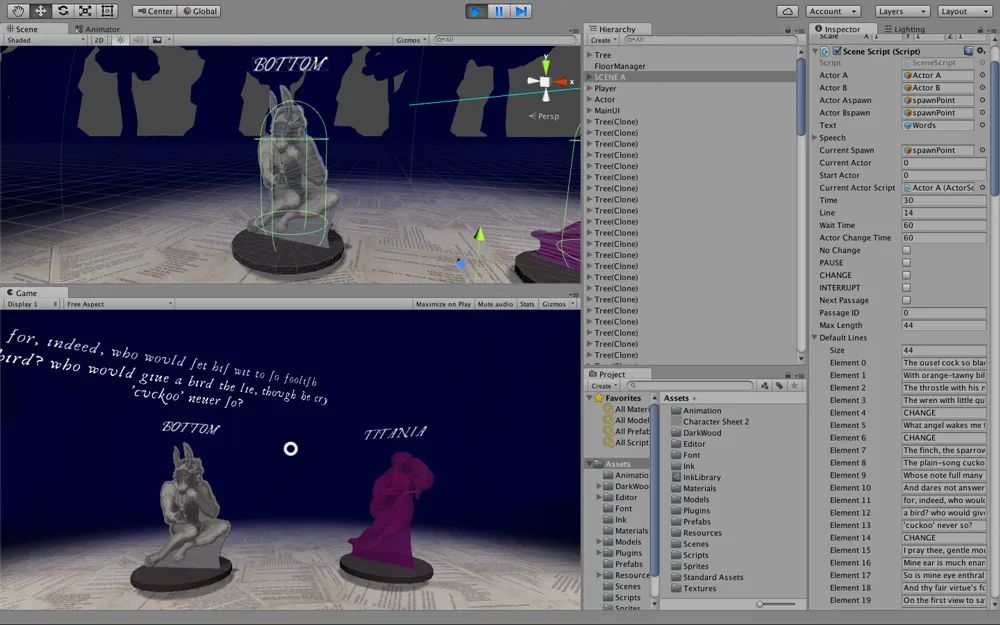
Task: Open the Scene Script component gear menu
Action: [981, 50]
